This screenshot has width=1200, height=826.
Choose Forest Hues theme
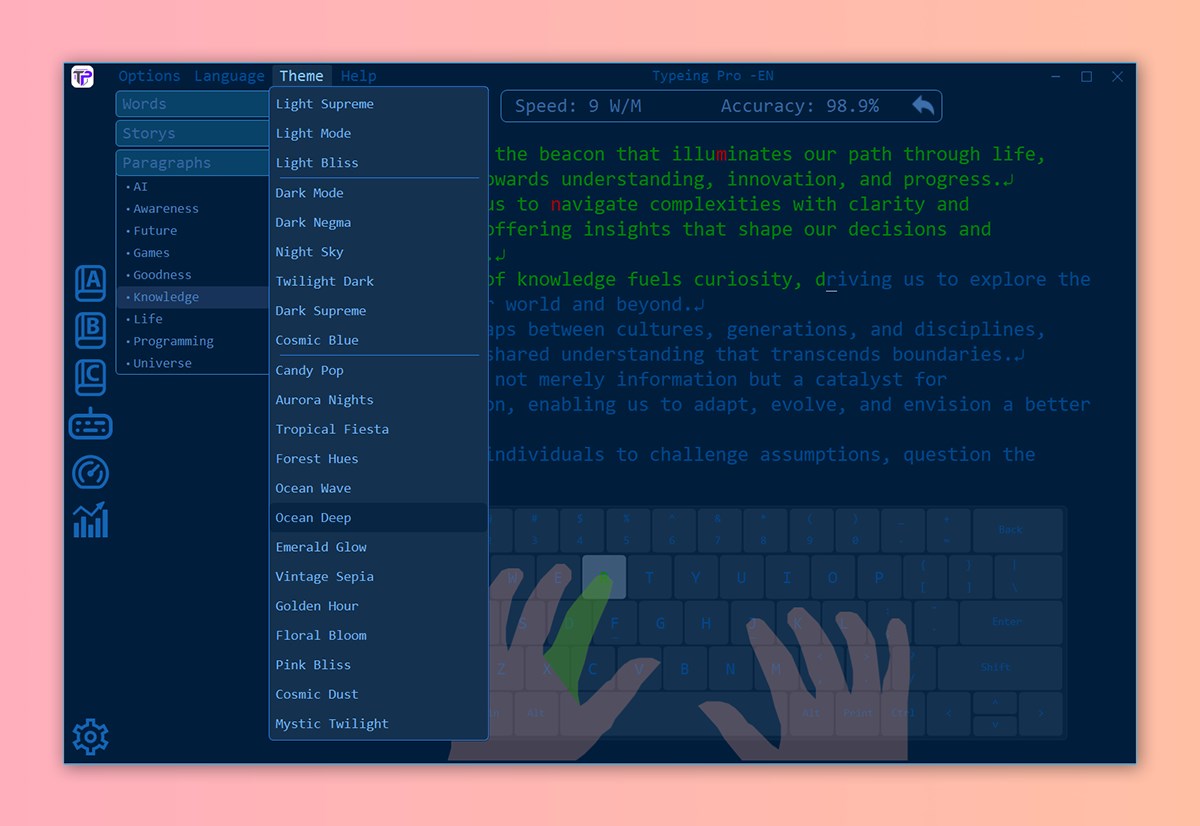378,459
